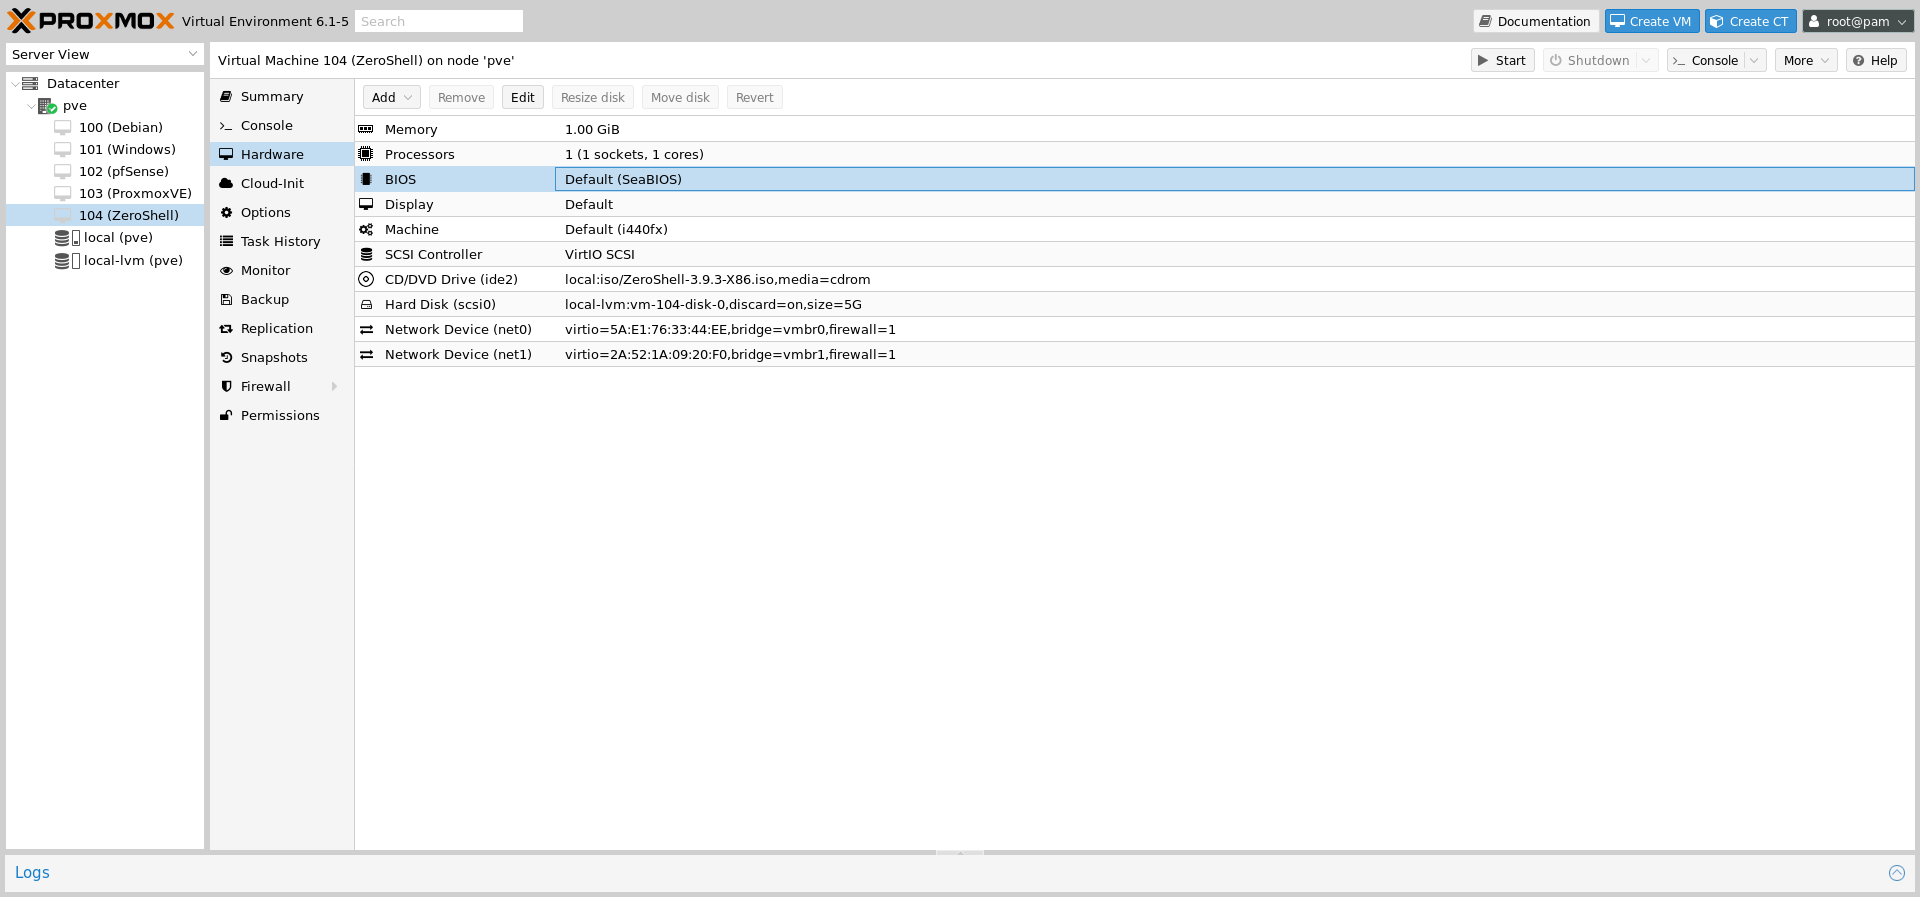Select the Hardware tab
This screenshot has width=1920, height=897.
click(282, 154)
